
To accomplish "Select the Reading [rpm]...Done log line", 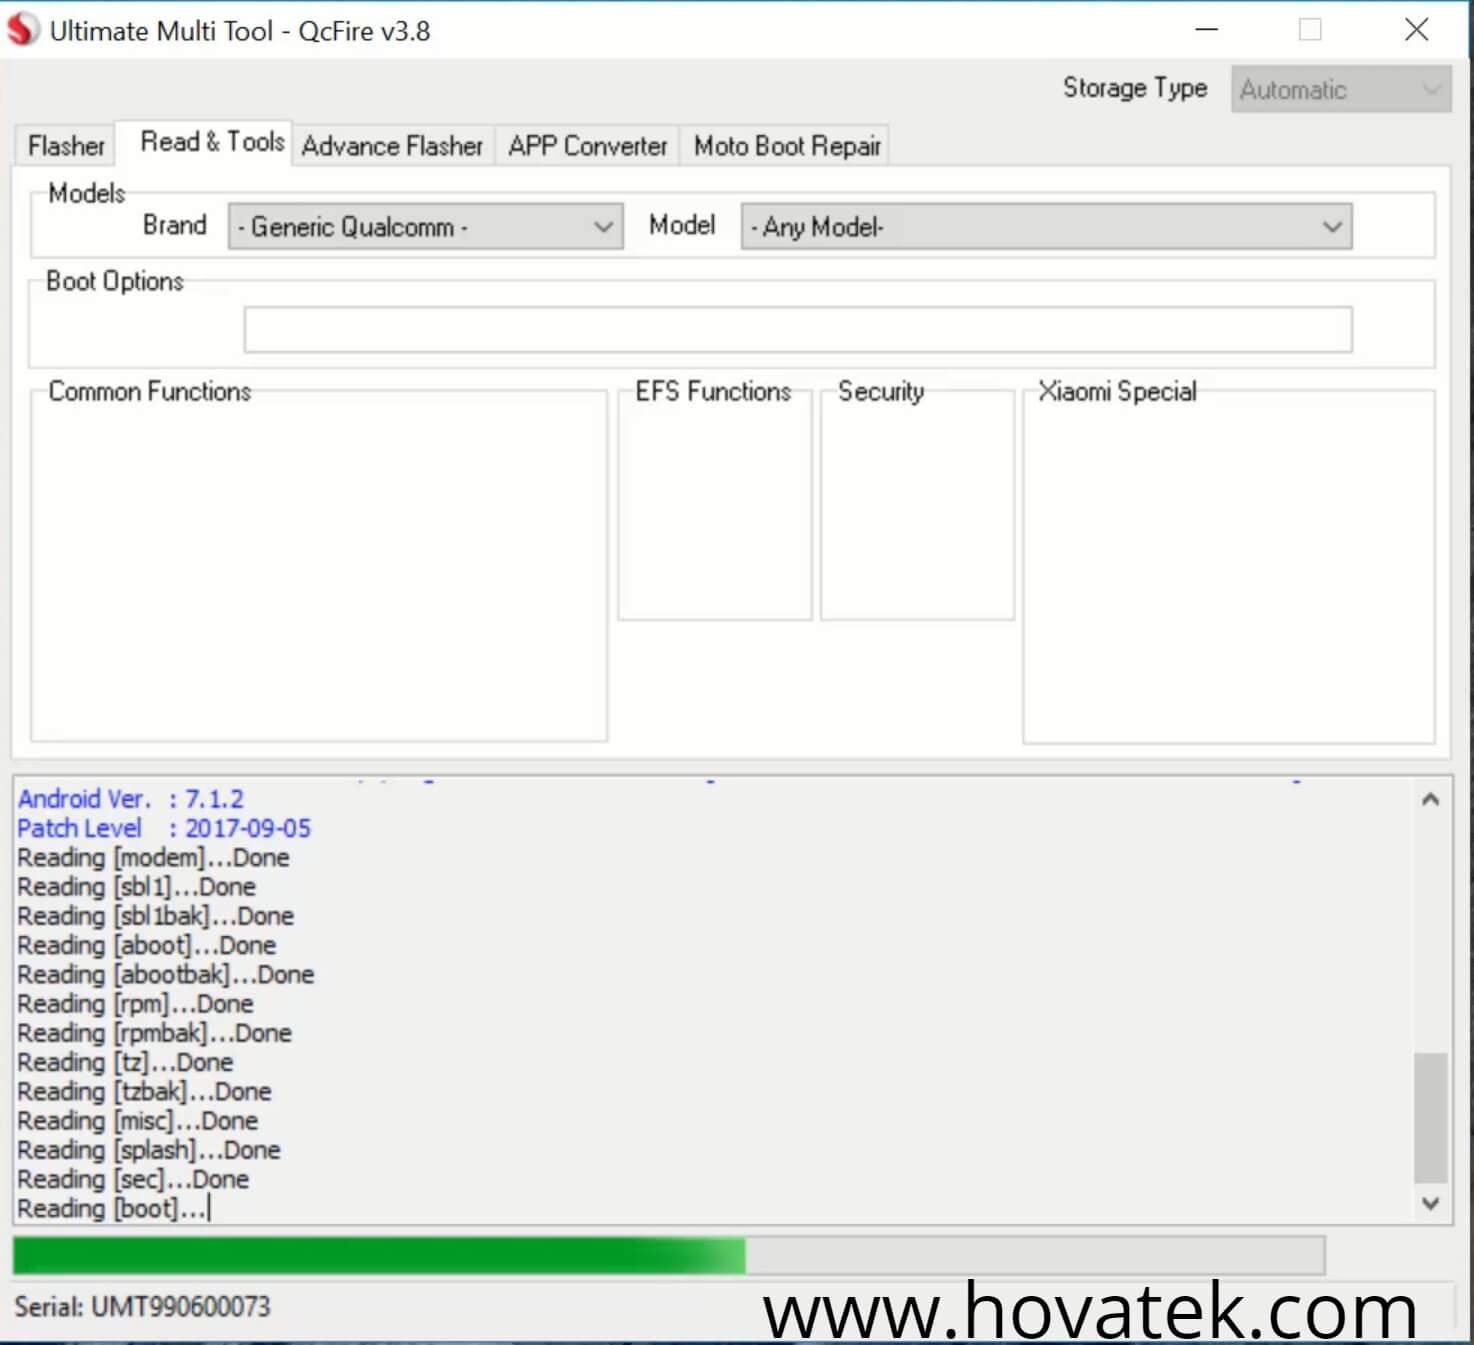I will [x=136, y=1004].
